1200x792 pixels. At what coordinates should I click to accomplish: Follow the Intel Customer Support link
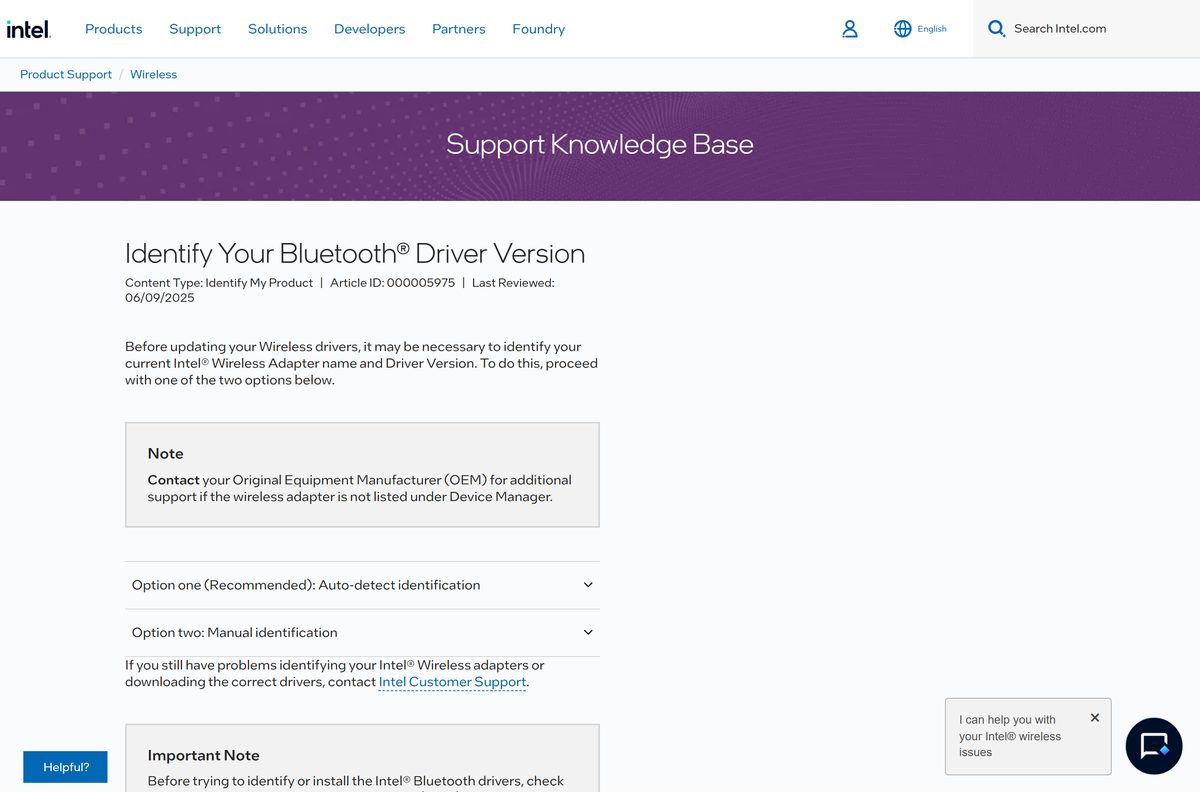tap(452, 682)
